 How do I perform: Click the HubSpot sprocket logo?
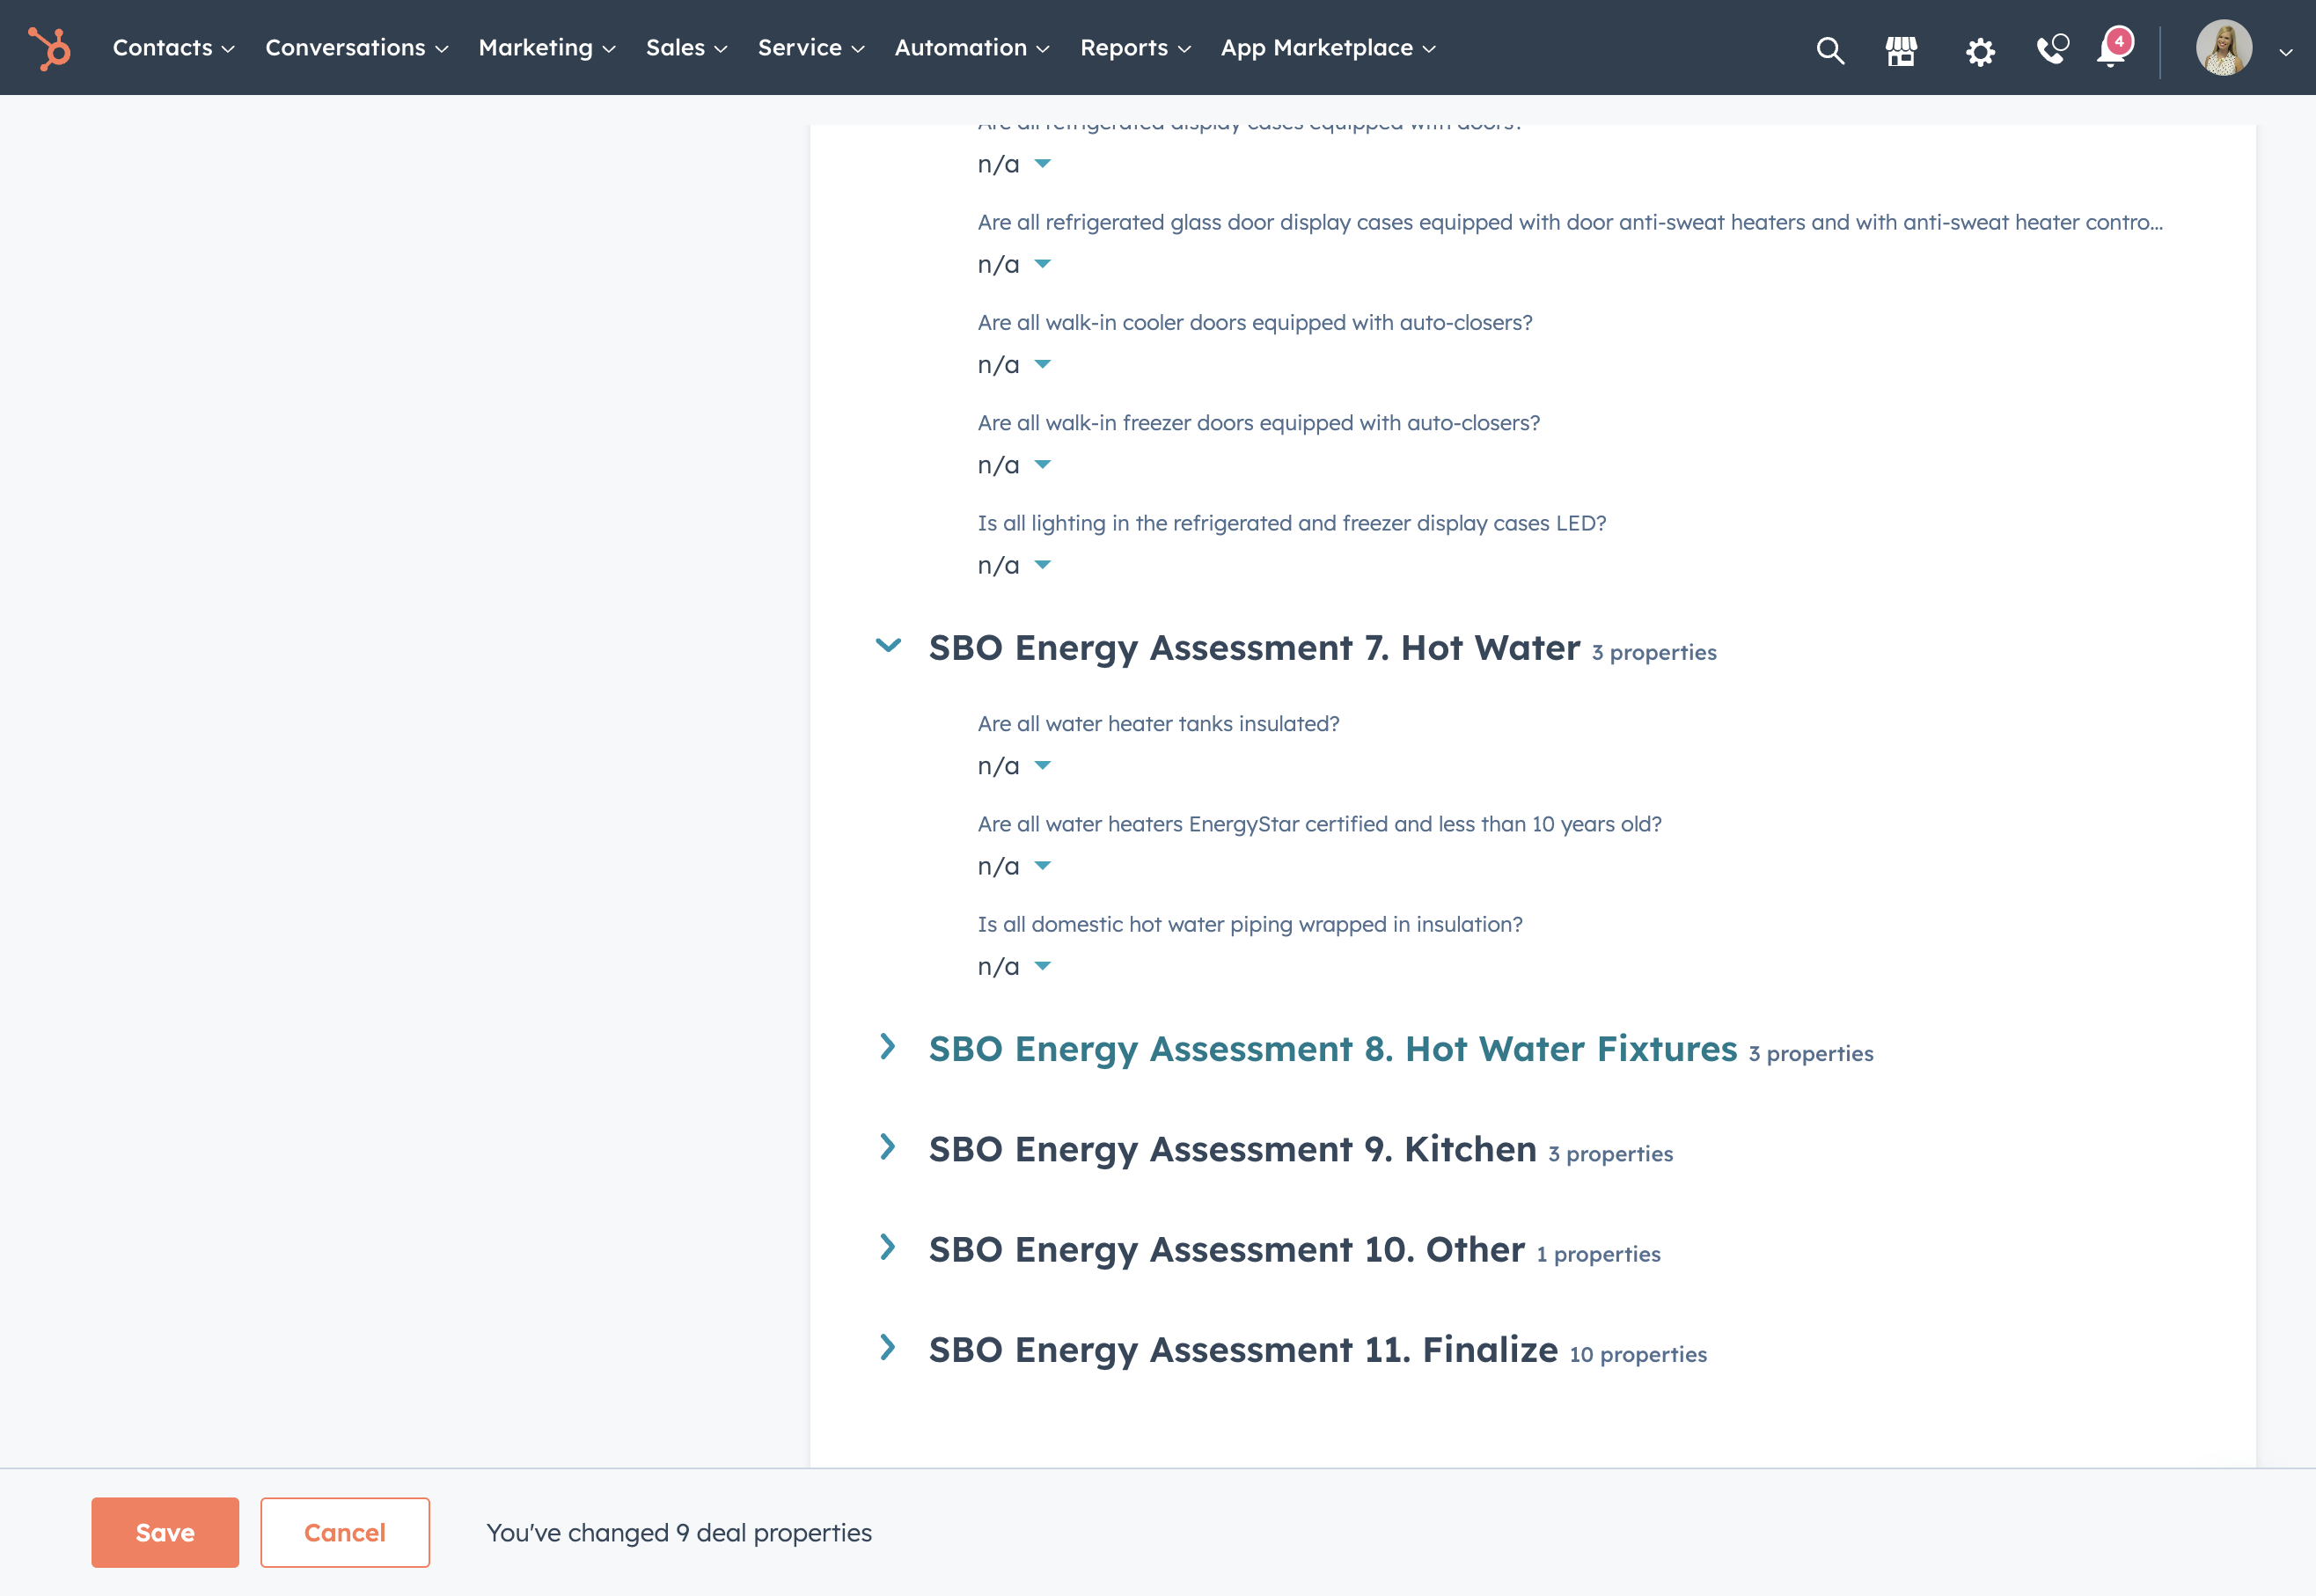click(x=49, y=48)
